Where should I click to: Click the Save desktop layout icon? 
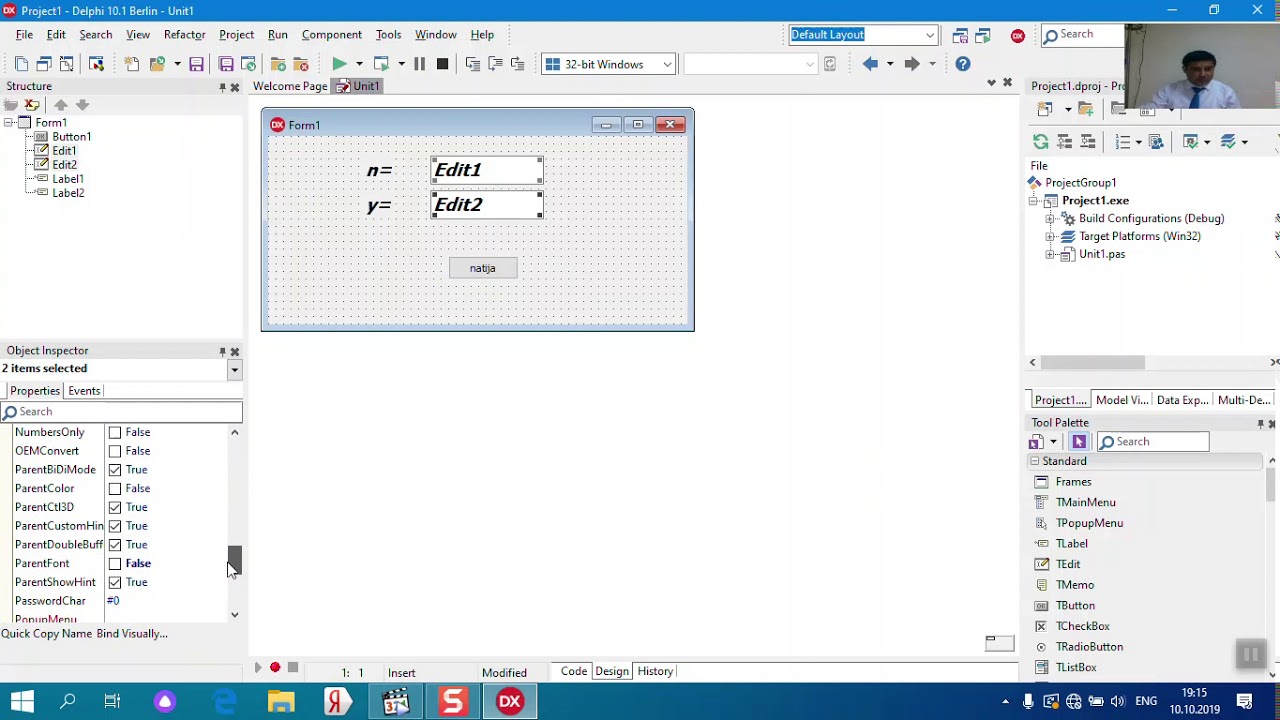960,35
